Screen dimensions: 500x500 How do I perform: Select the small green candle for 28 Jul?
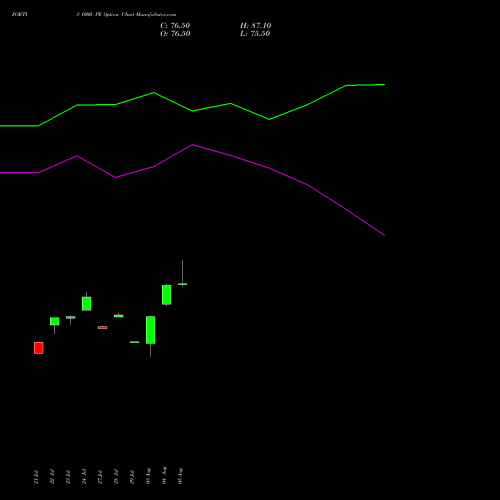tap(119, 316)
